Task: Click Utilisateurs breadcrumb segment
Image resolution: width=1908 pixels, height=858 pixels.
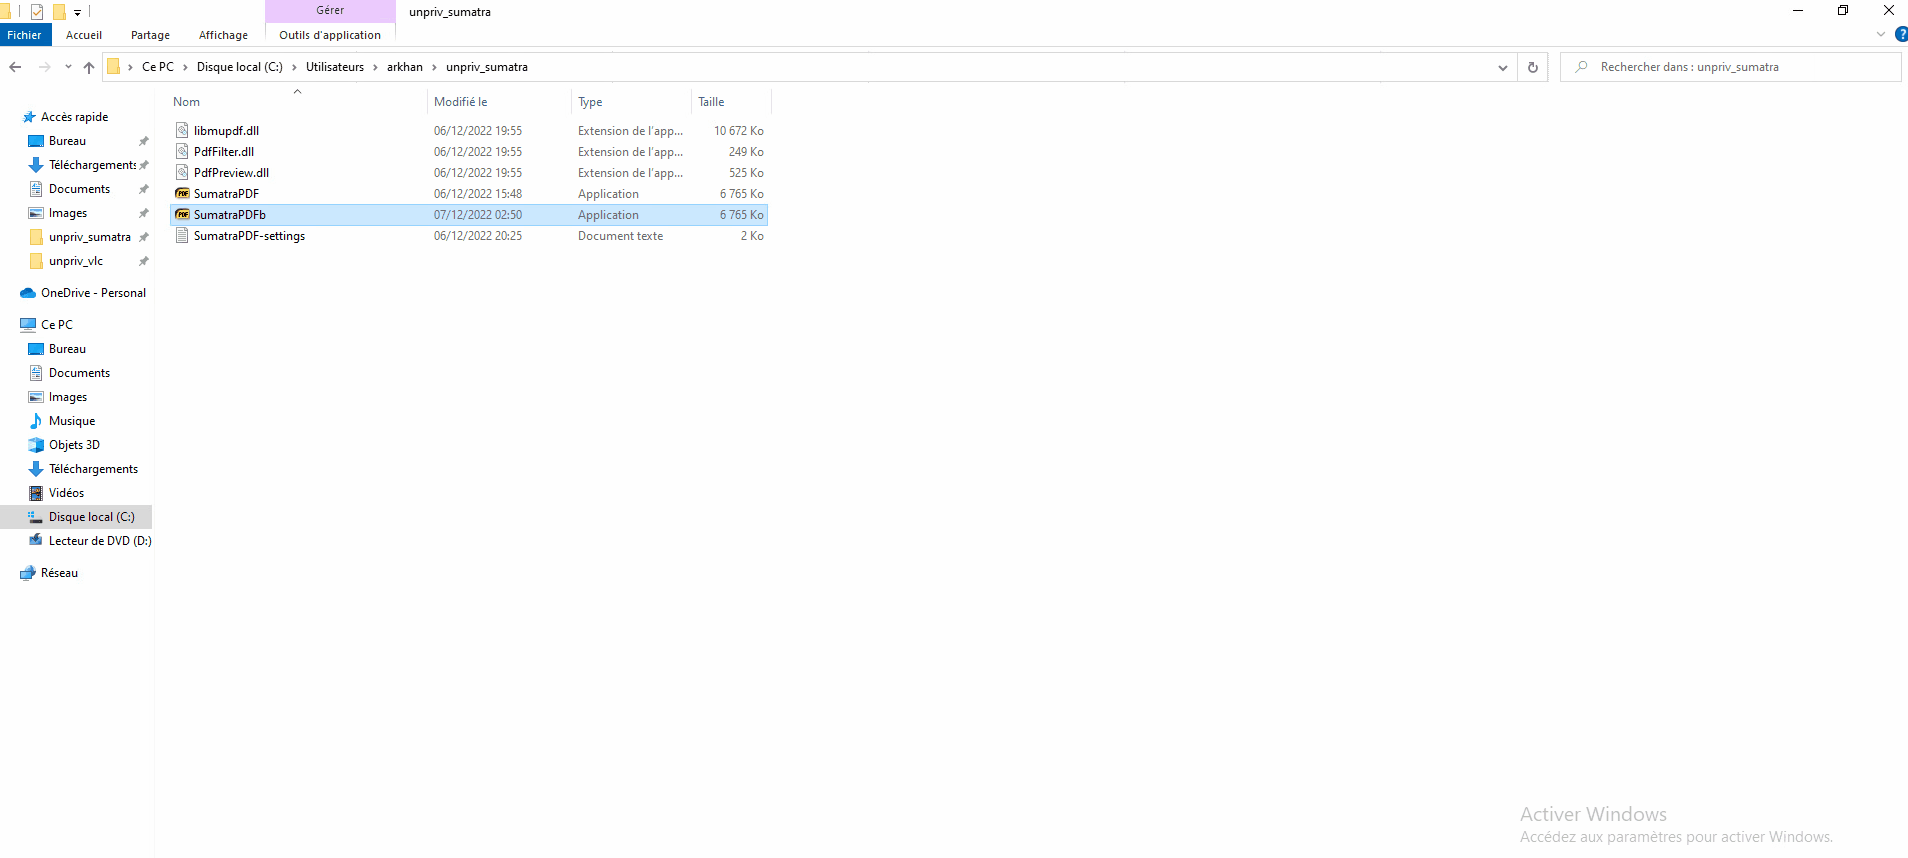Action: pos(335,67)
